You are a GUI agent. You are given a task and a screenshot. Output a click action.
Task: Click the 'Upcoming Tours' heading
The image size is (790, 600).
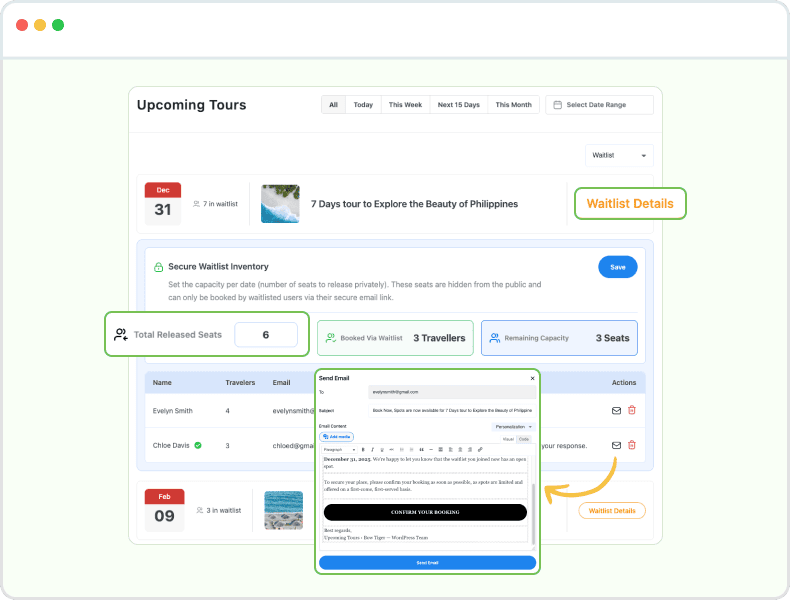tap(191, 105)
